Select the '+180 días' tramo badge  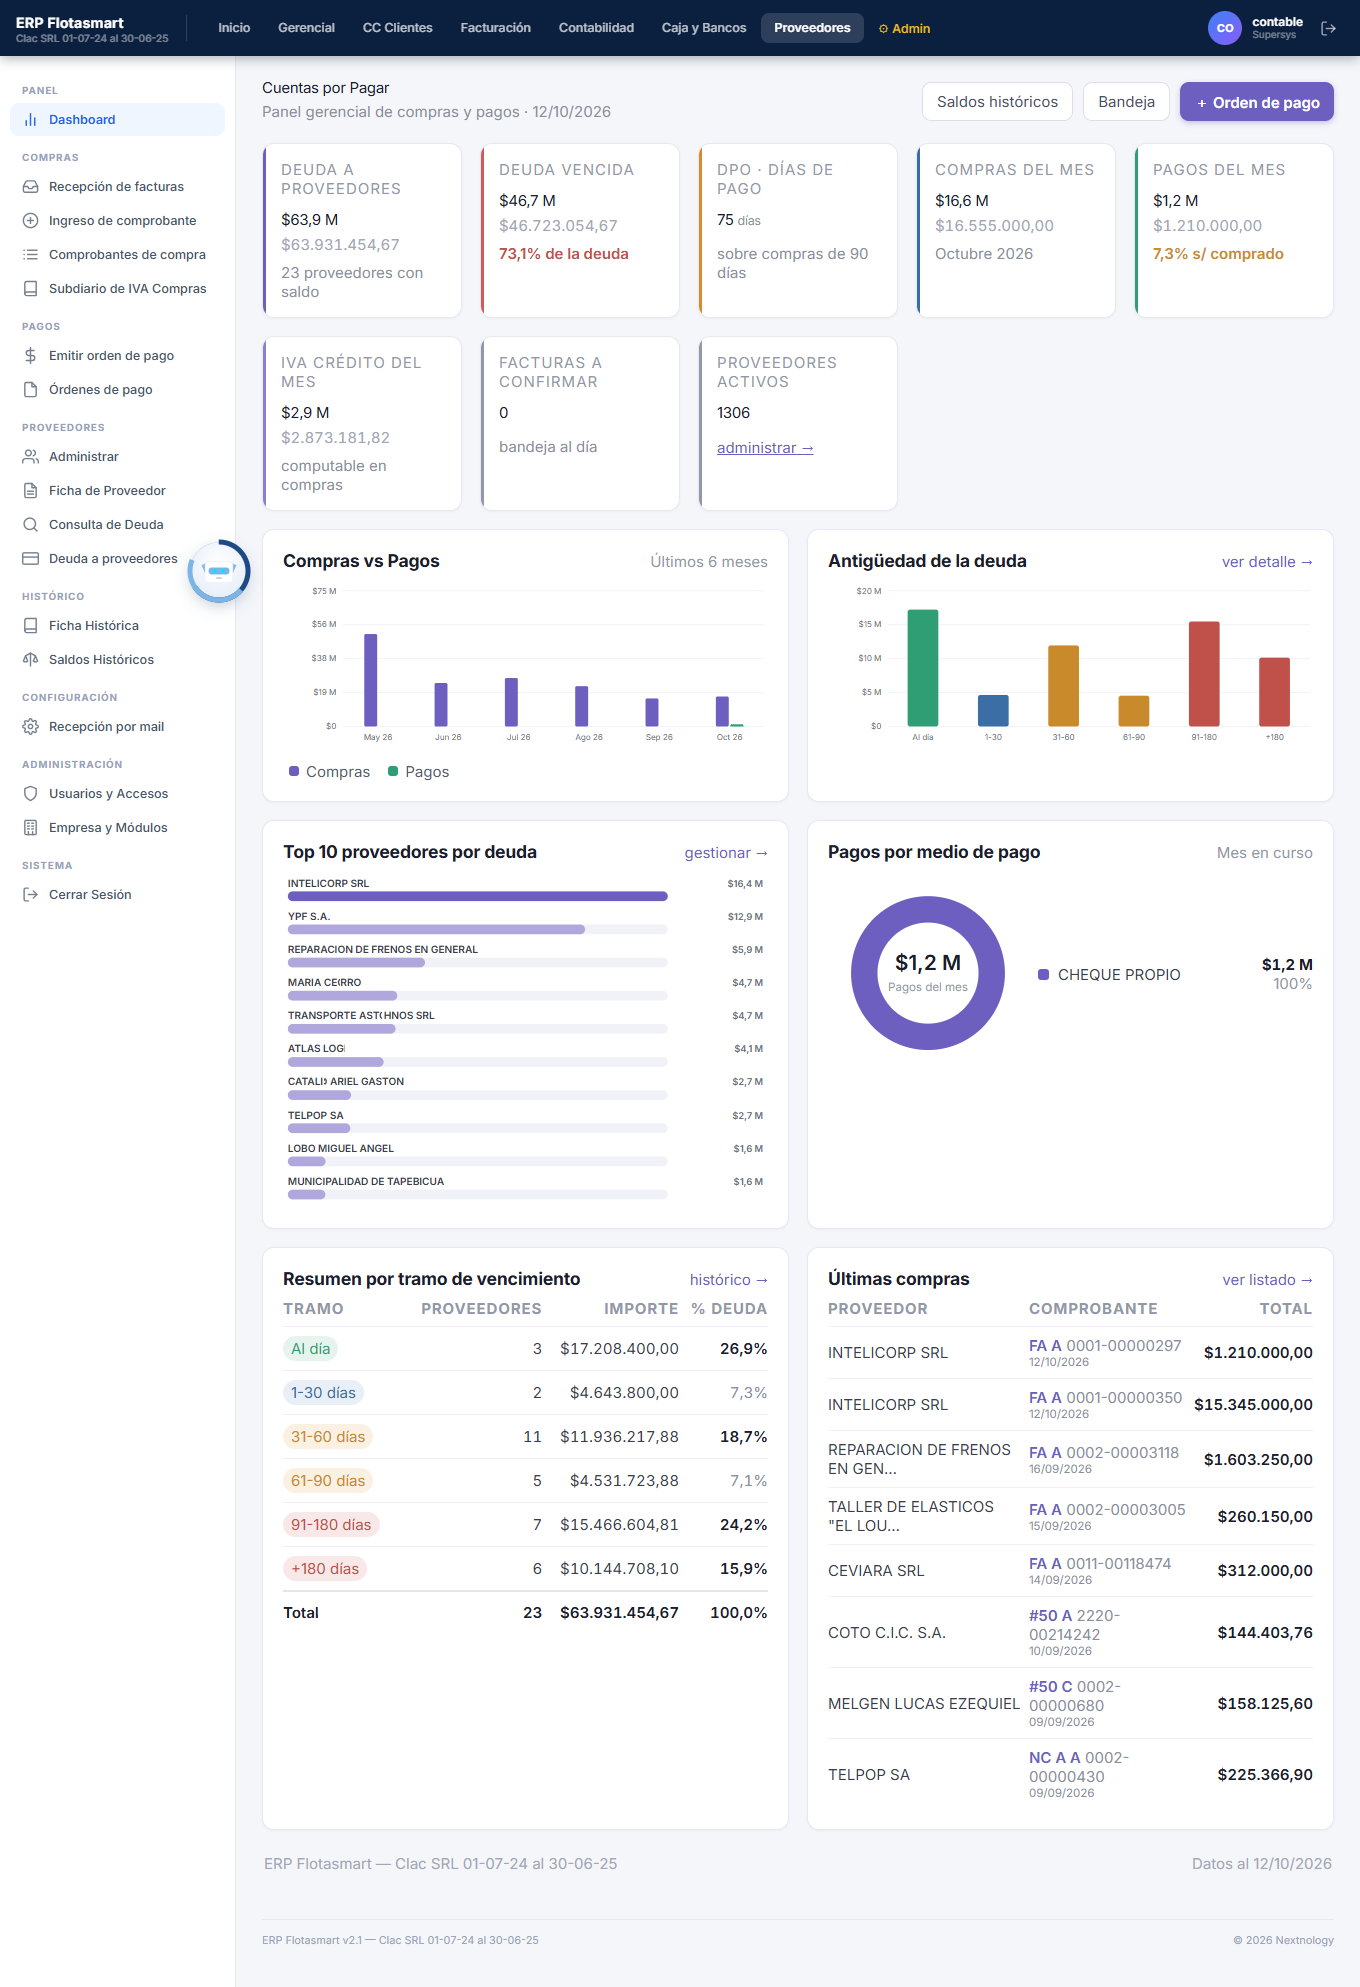point(325,1569)
